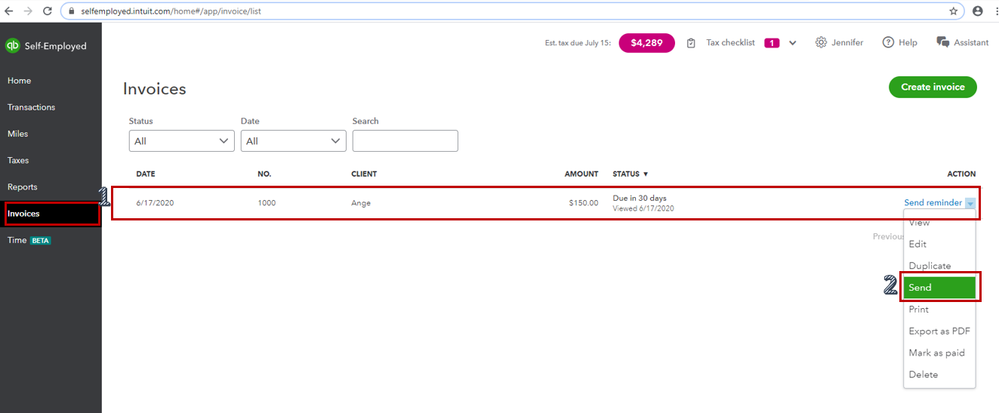This screenshot has height=413, width=999.
Task: Select Mark as paid menu option
Action: [x=937, y=353]
